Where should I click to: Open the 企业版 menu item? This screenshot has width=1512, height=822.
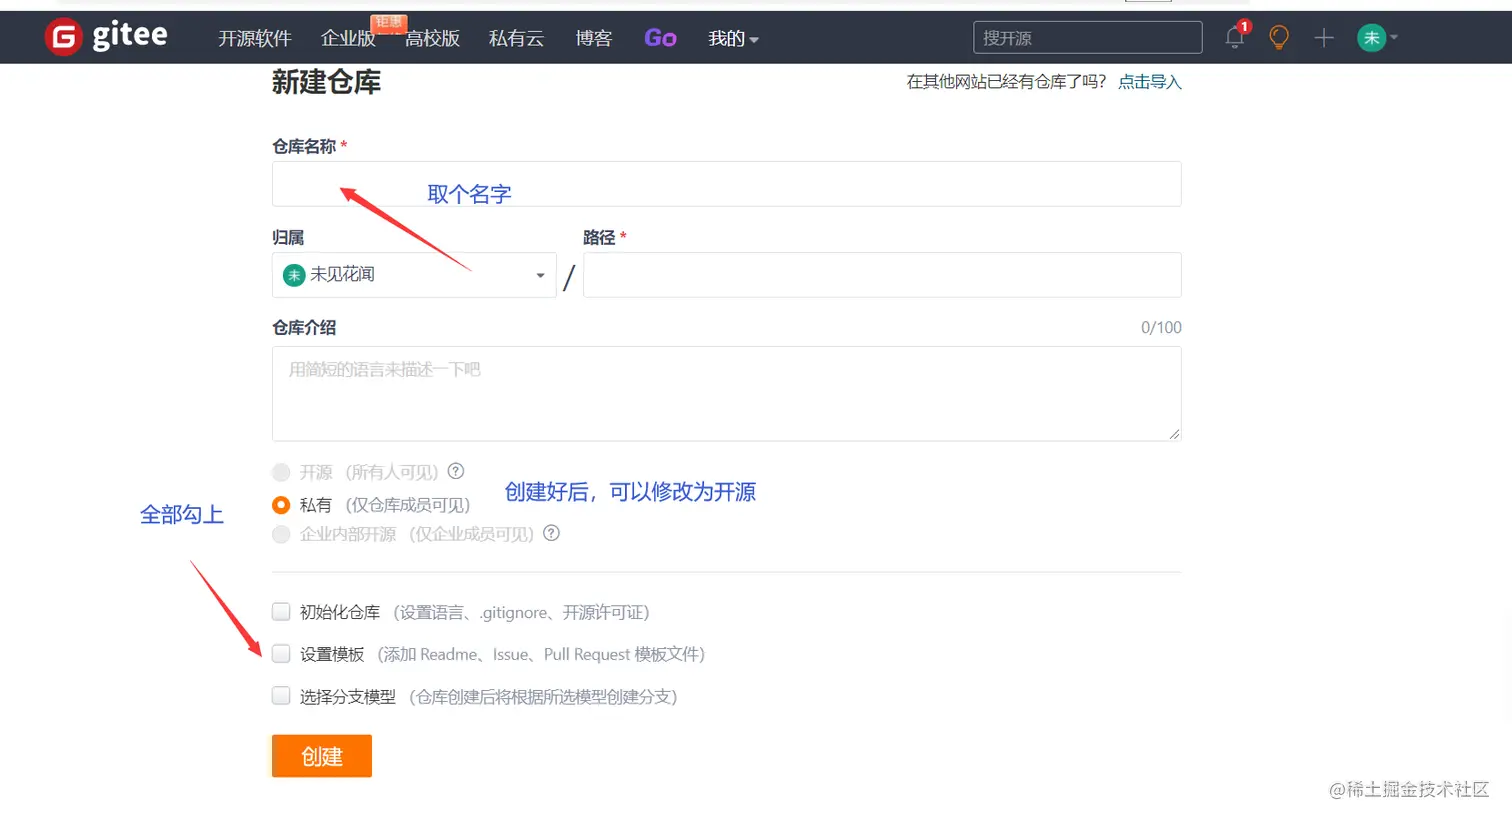coord(348,38)
